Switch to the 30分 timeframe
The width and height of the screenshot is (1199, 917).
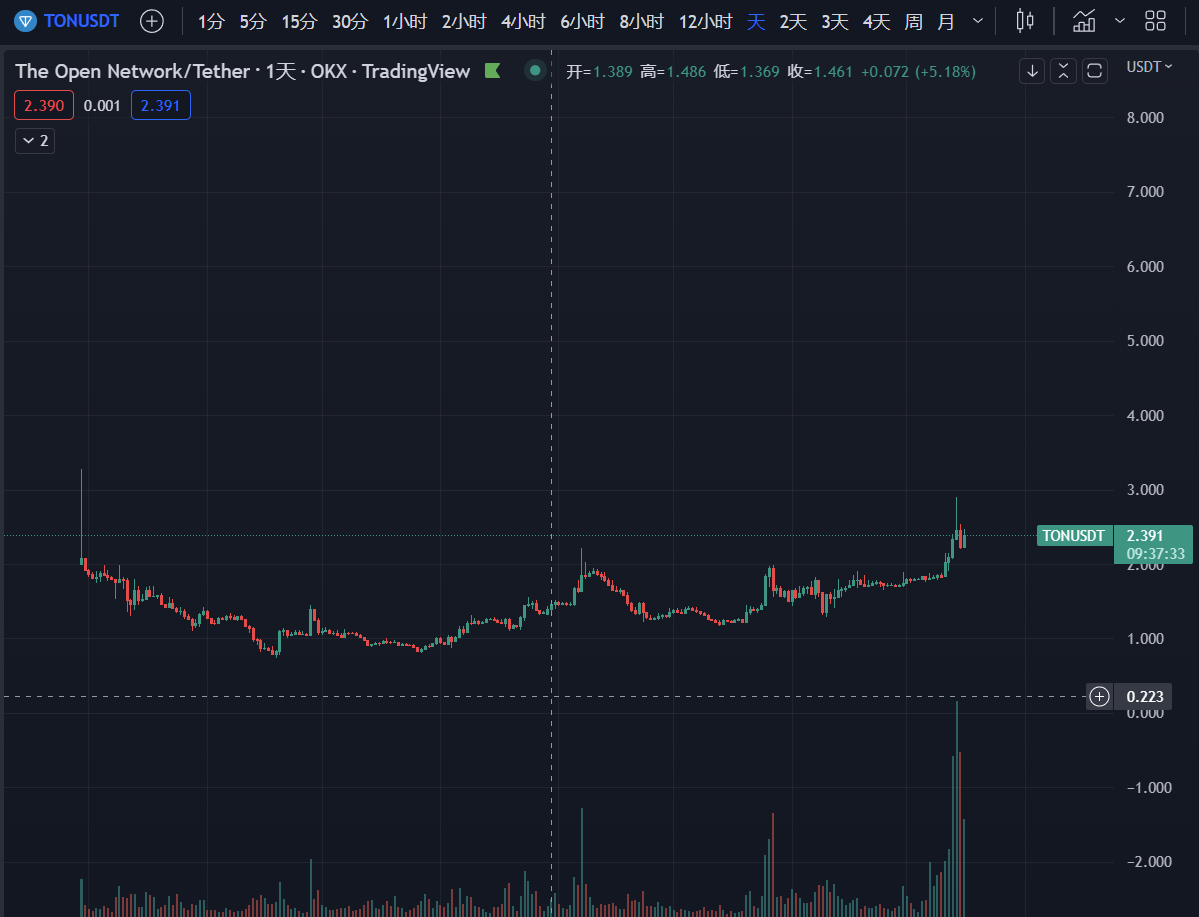[x=349, y=21]
